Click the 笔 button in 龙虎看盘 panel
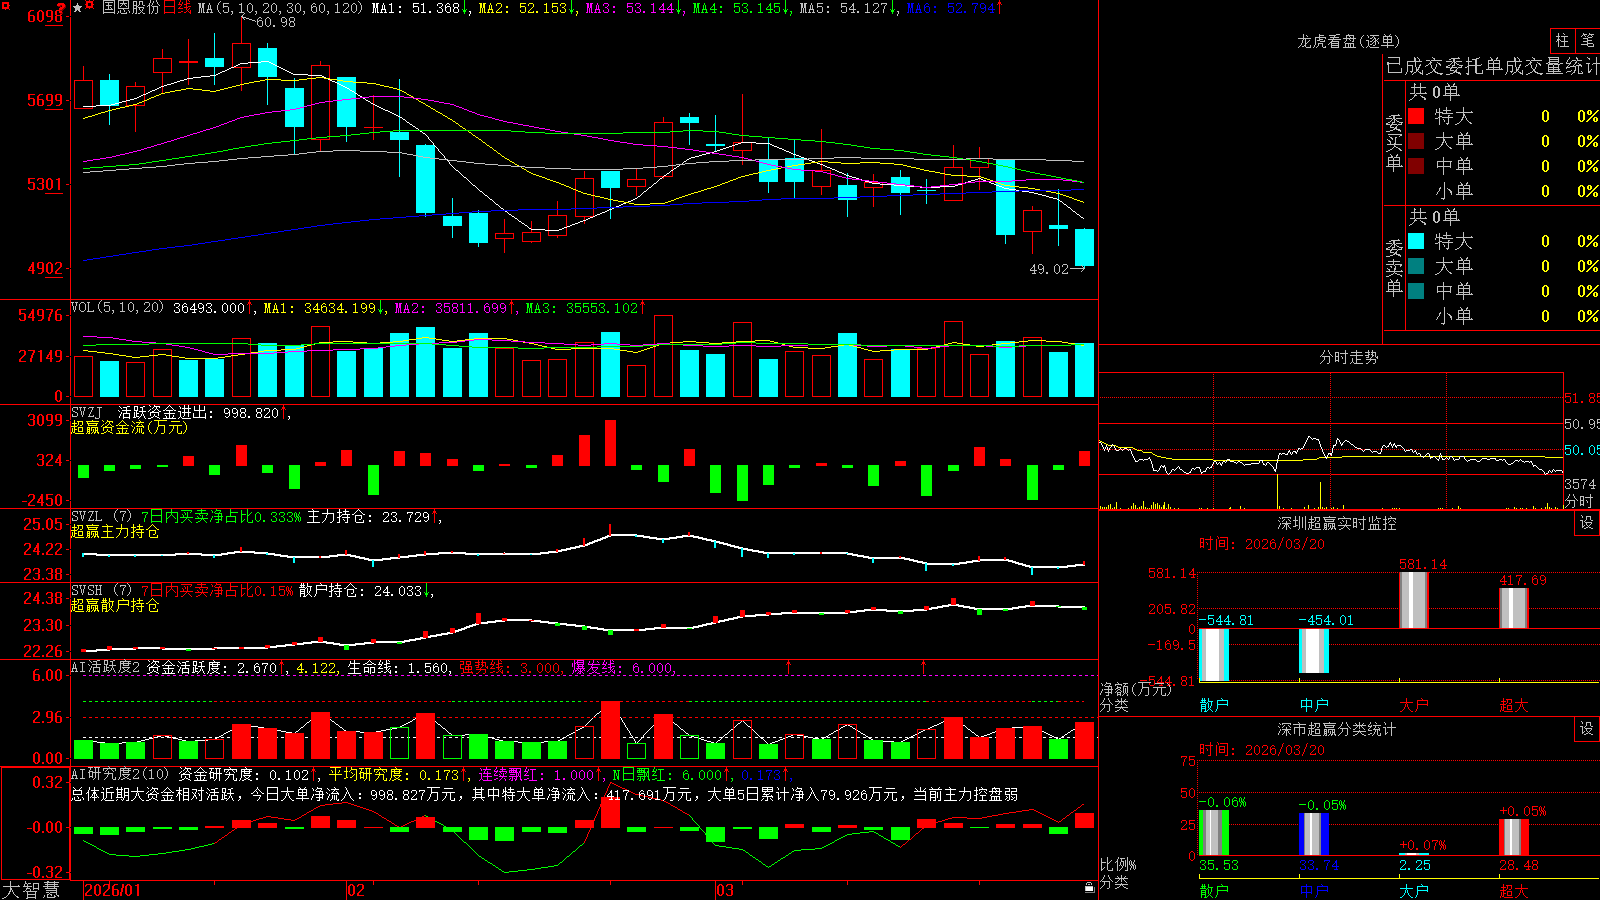 click(1587, 40)
